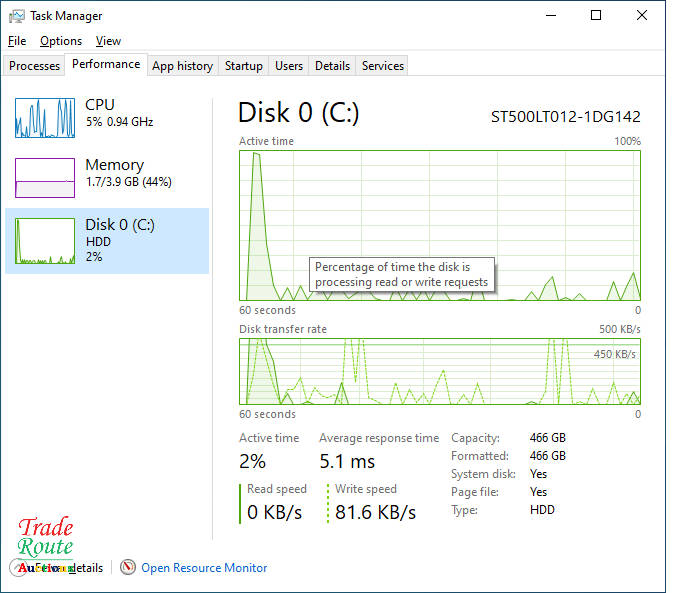Click the Task Manager title bar icon
Screen dimensions: 678x593
coord(17,16)
